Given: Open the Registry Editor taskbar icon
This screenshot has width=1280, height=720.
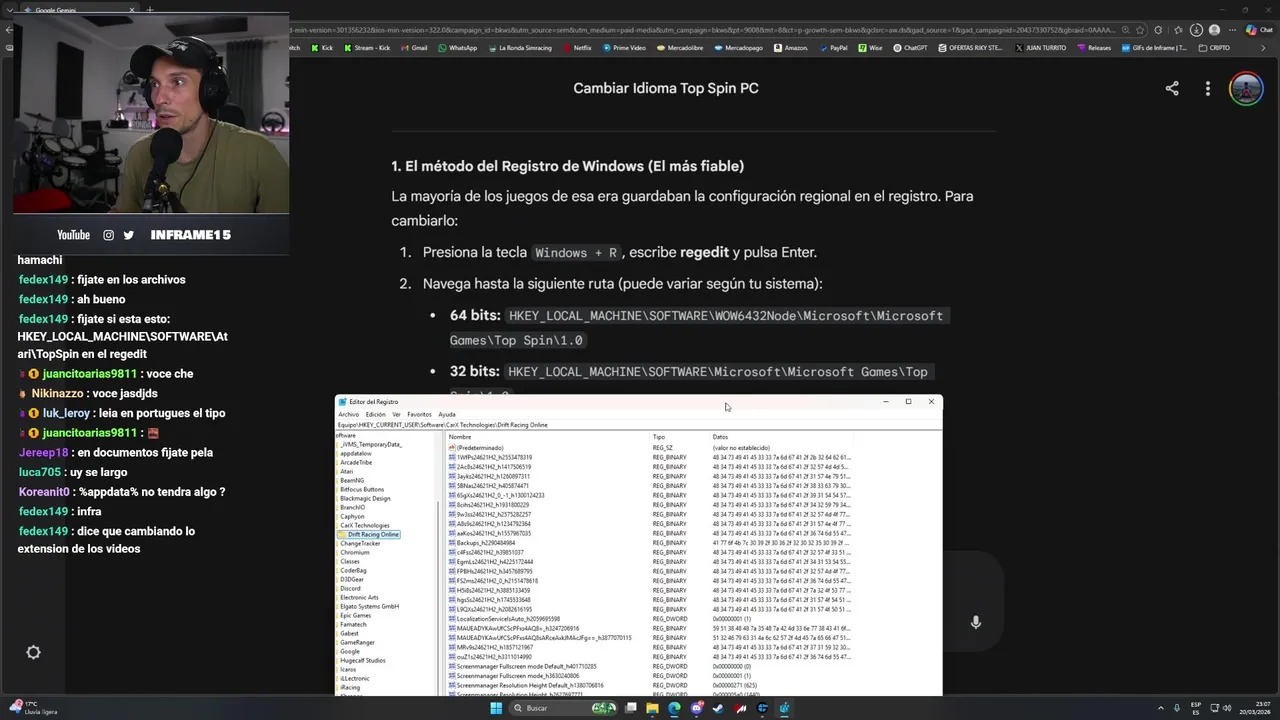Looking at the screenshot, I should 784,708.
